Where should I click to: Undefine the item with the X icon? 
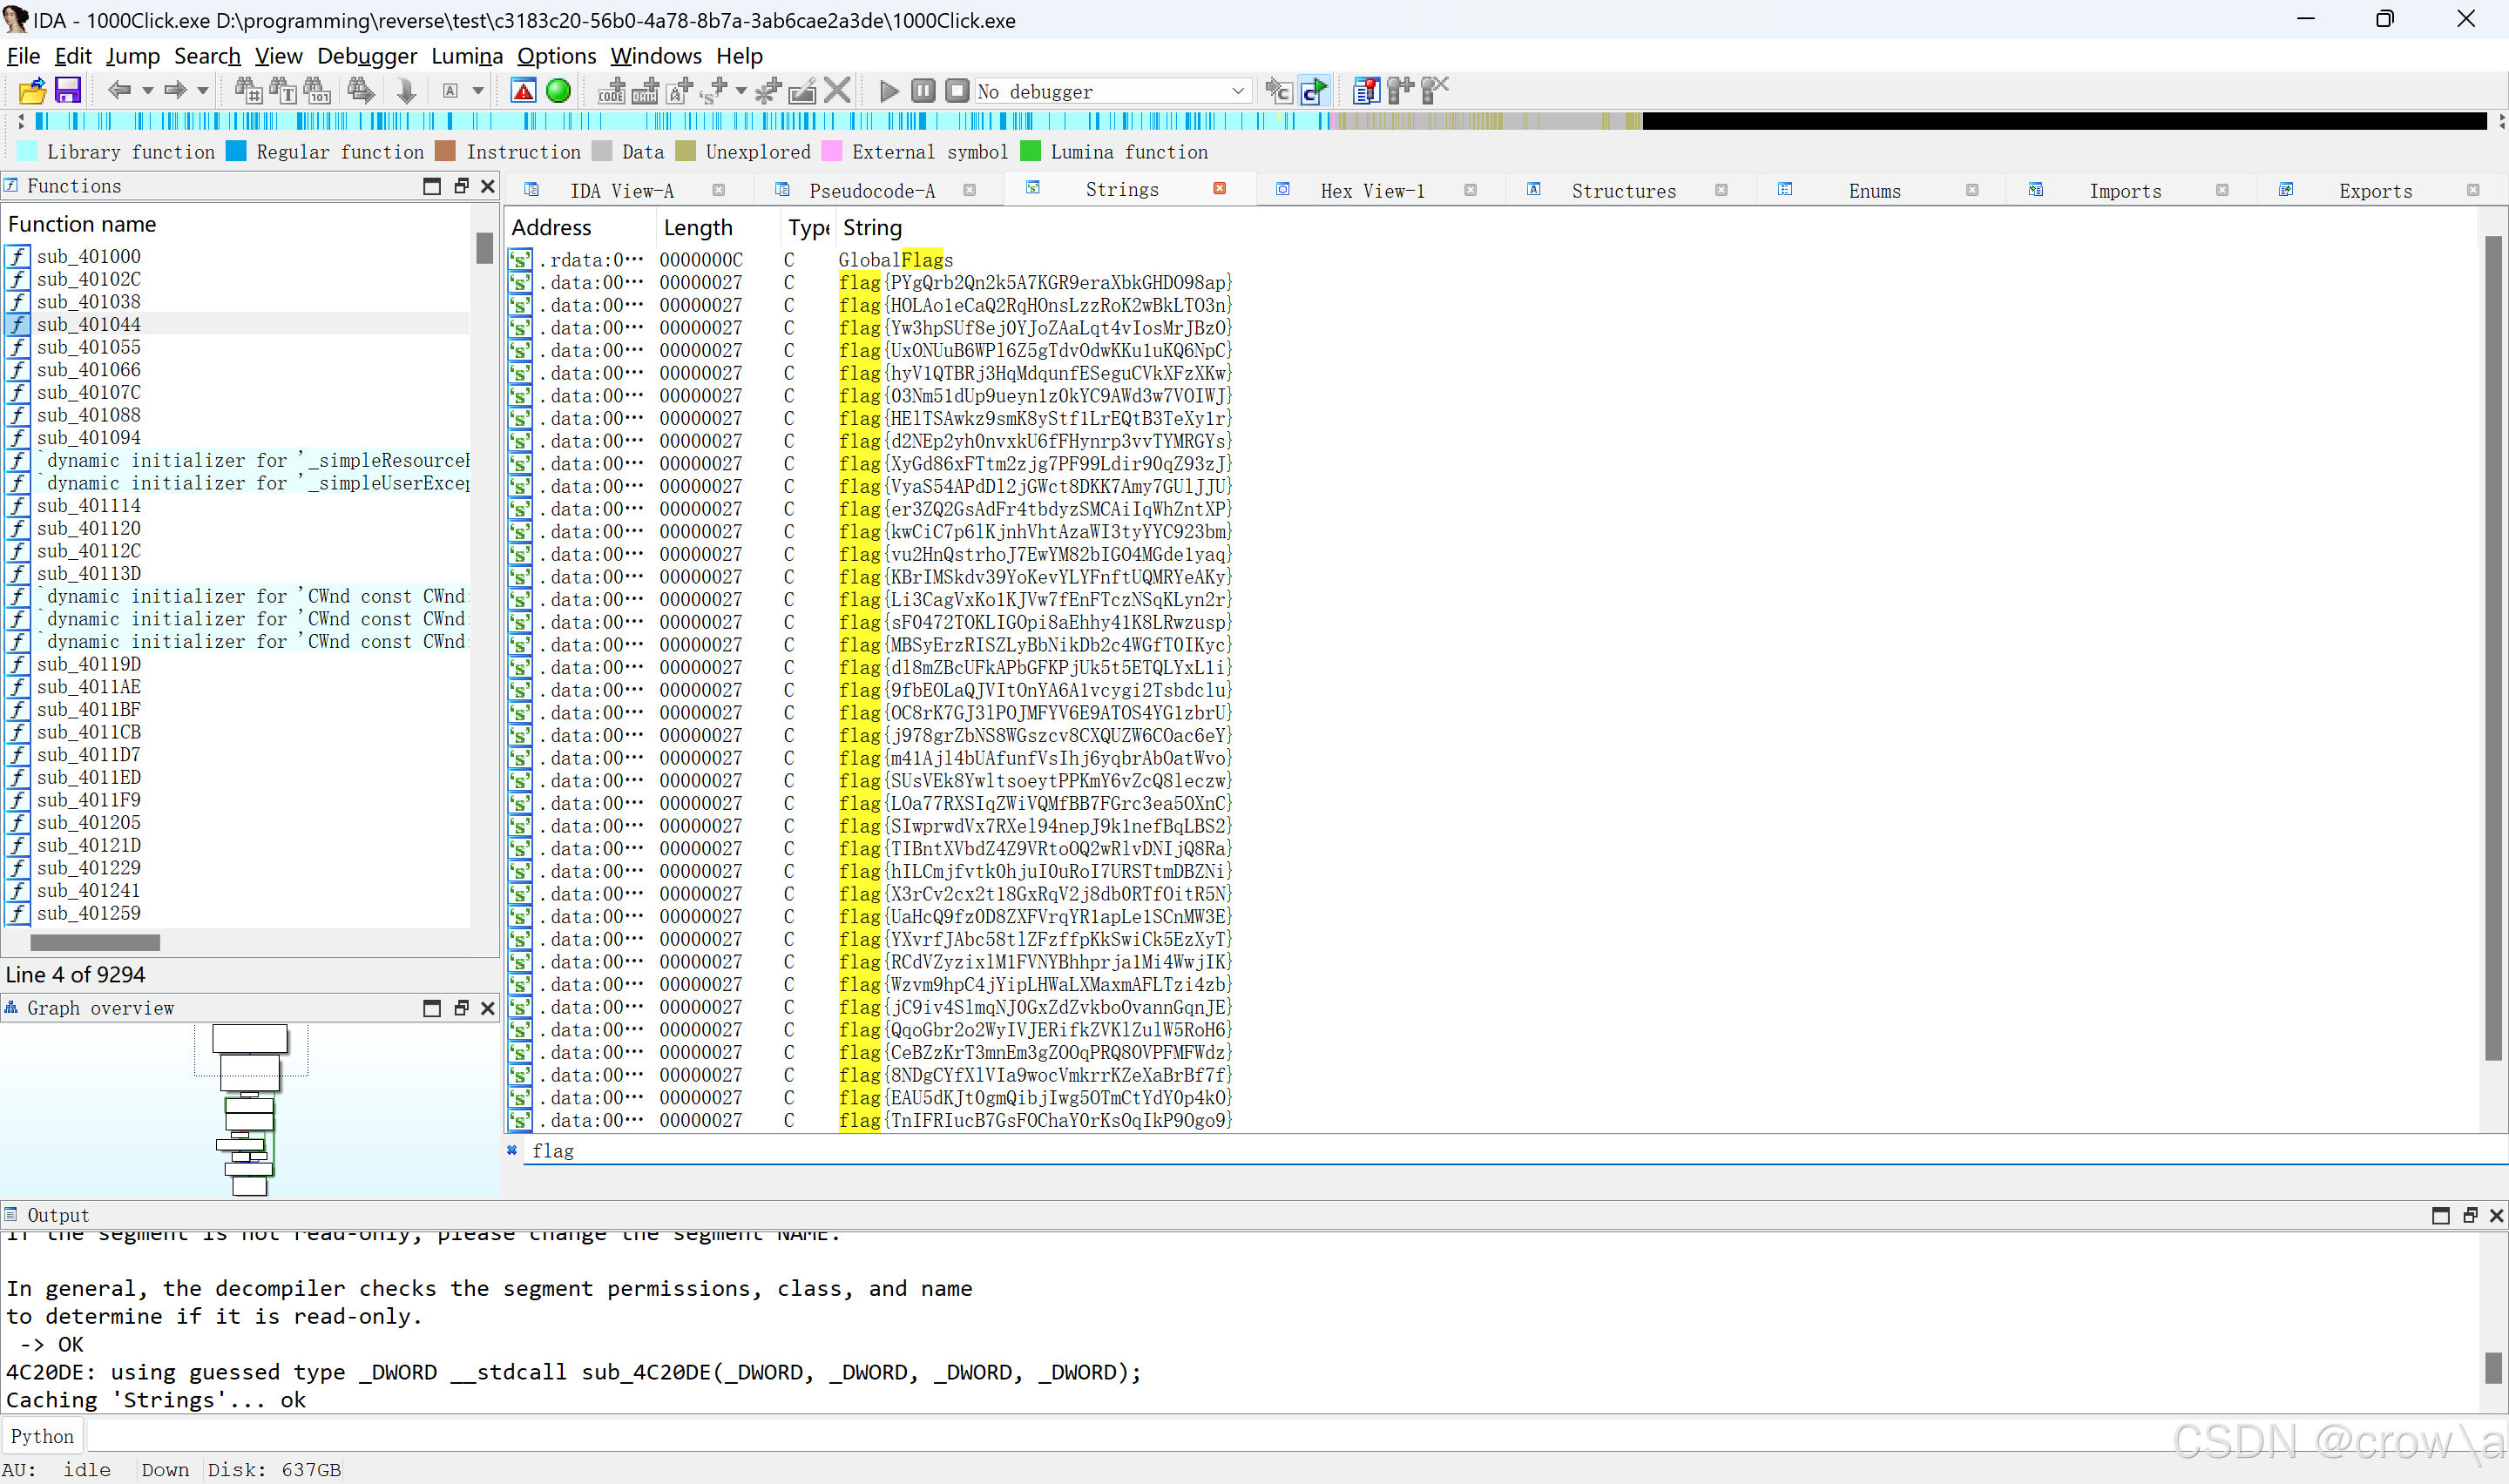click(x=838, y=91)
